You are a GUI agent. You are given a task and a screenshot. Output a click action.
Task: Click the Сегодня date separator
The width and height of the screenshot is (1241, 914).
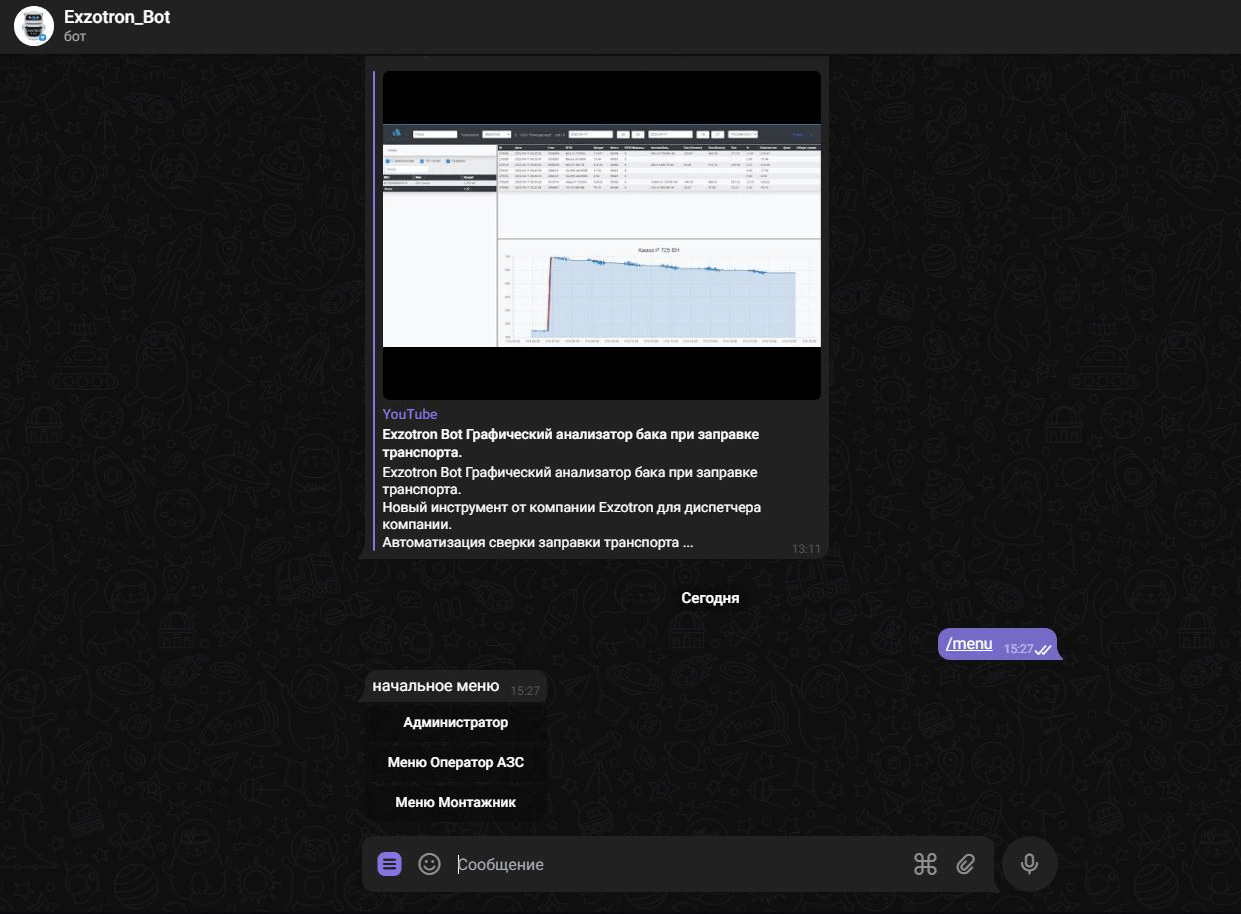point(710,597)
